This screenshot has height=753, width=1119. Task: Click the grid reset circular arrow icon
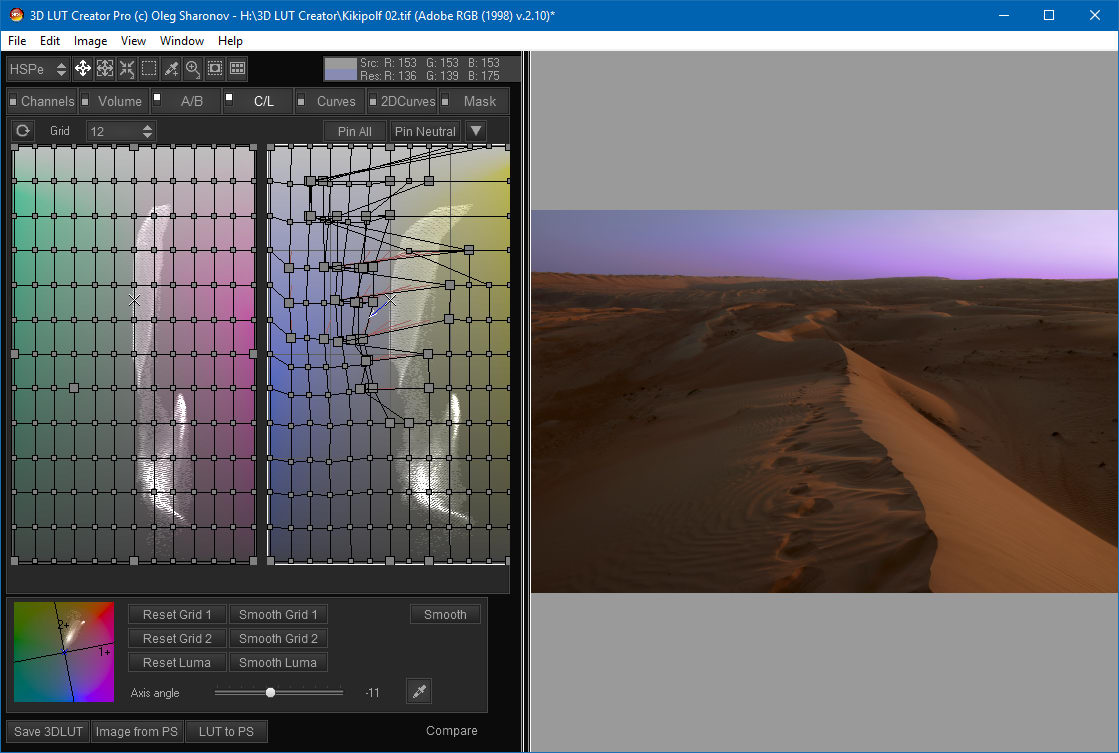click(x=22, y=131)
